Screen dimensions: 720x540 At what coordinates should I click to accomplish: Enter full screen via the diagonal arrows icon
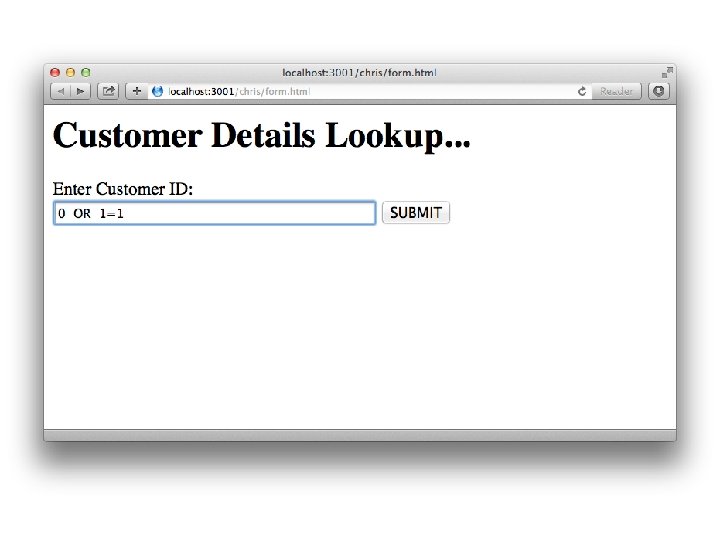(x=667, y=72)
